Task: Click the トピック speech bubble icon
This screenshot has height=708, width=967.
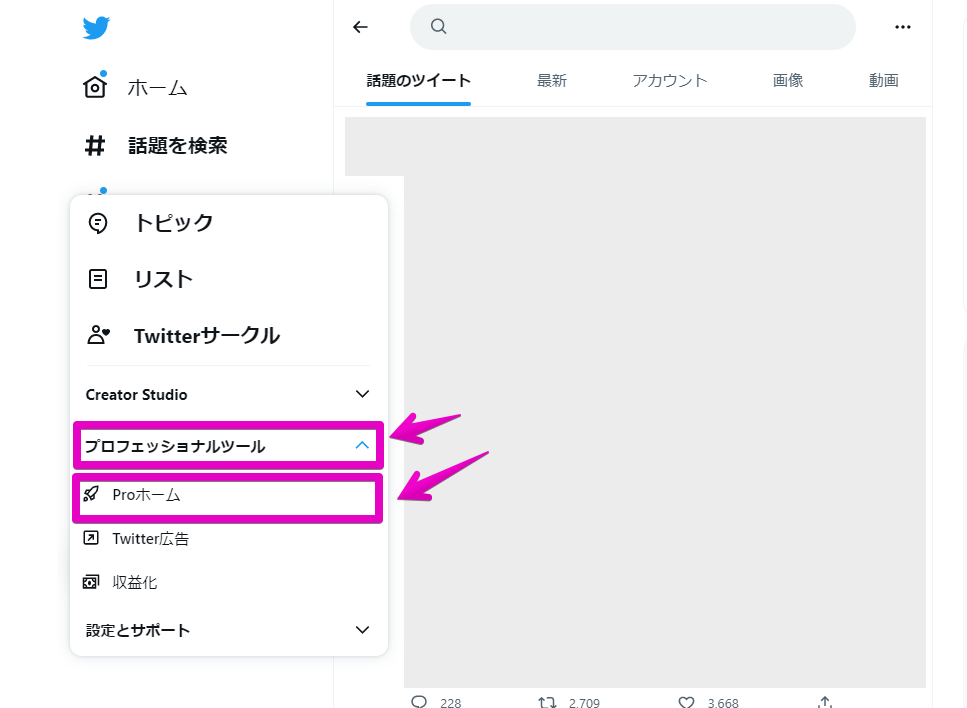Action: tap(98, 223)
